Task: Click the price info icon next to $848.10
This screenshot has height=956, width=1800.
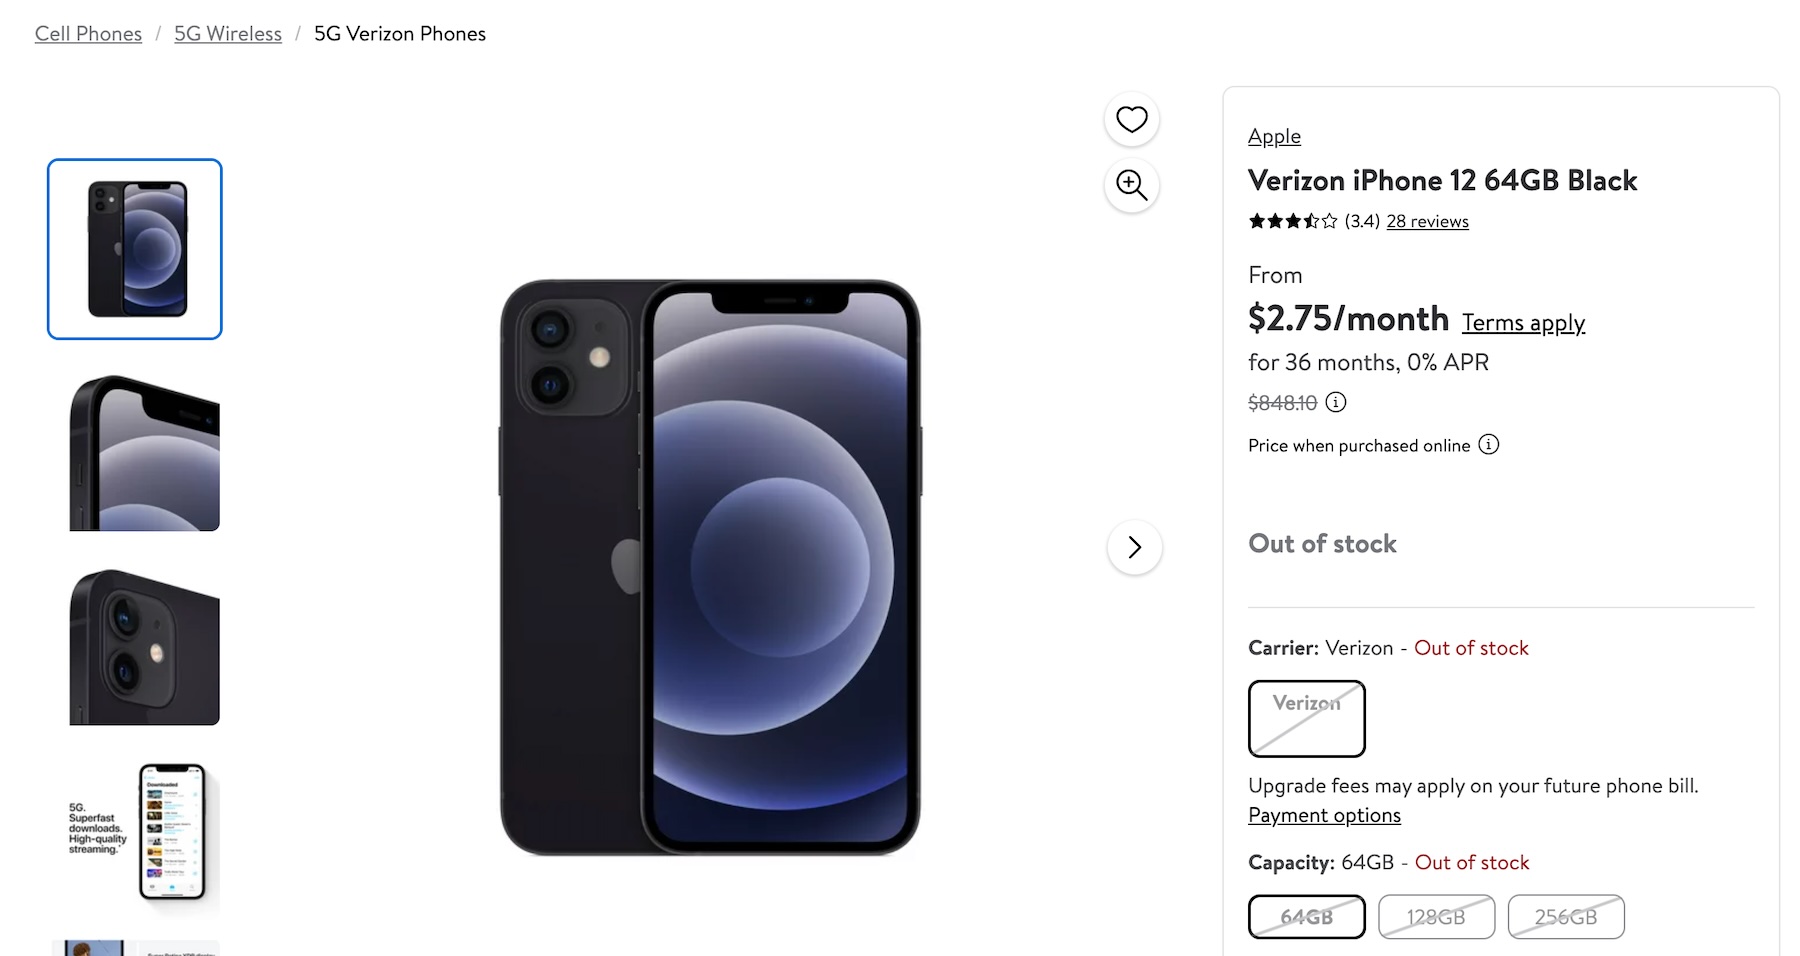Action: point(1337,403)
